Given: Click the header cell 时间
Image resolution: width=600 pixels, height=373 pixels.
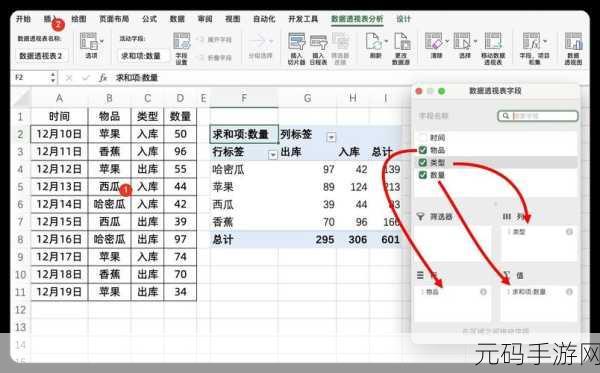Looking at the screenshot, I should click(x=59, y=116).
